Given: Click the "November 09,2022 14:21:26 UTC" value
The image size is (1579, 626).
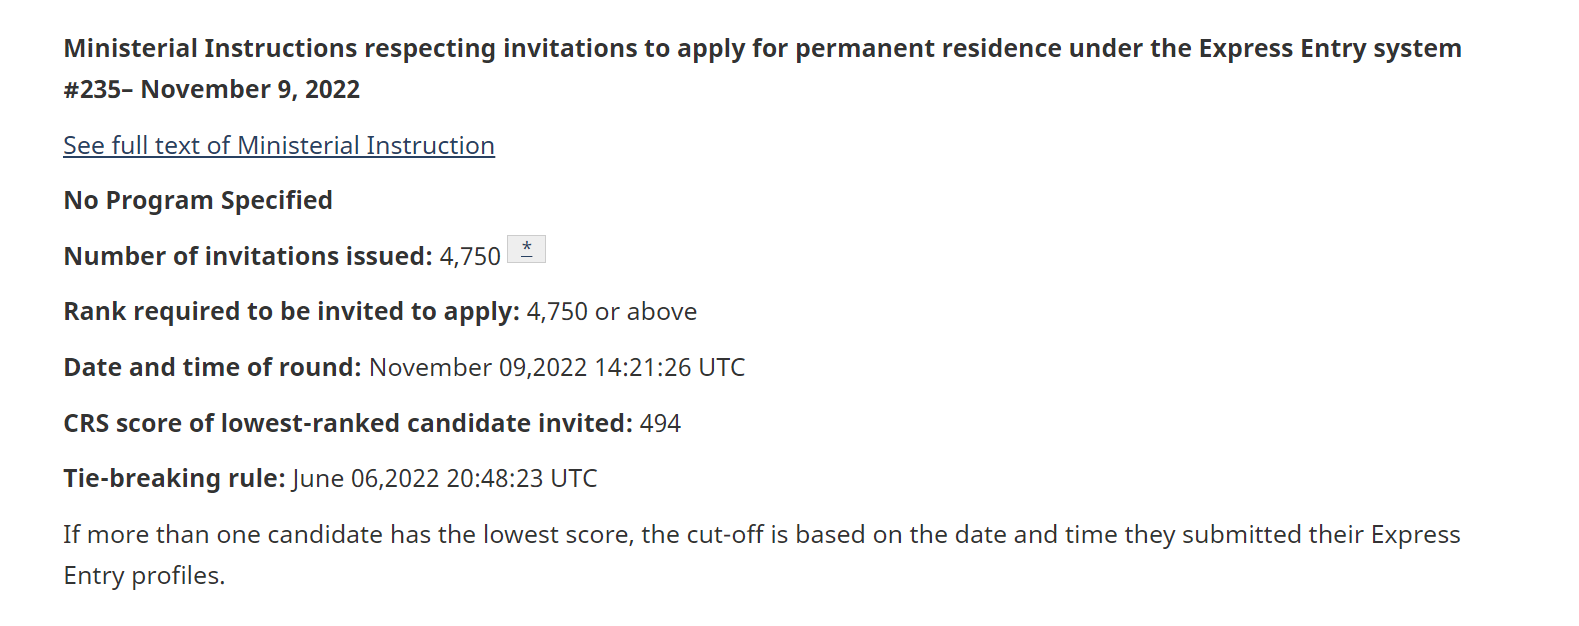Looking at the screenshot, I should [x=557, y=368].
